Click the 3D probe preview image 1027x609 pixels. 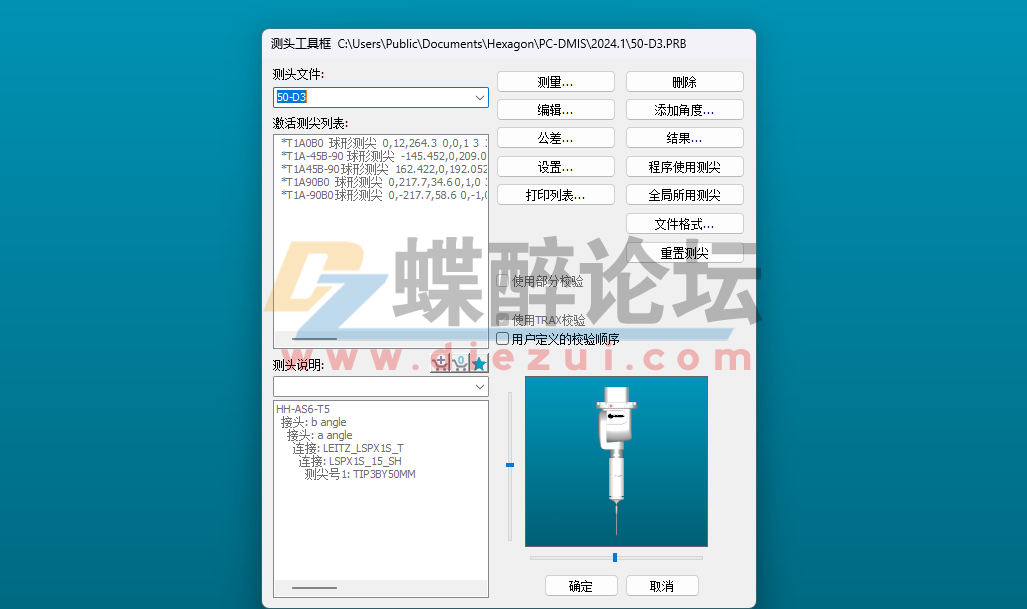(616, 462)
